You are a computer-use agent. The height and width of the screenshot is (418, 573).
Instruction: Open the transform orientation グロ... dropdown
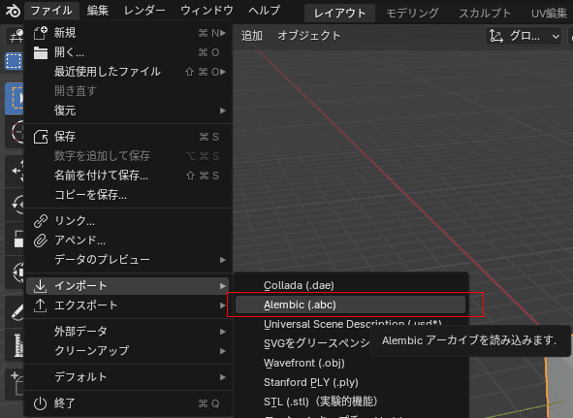523,36
